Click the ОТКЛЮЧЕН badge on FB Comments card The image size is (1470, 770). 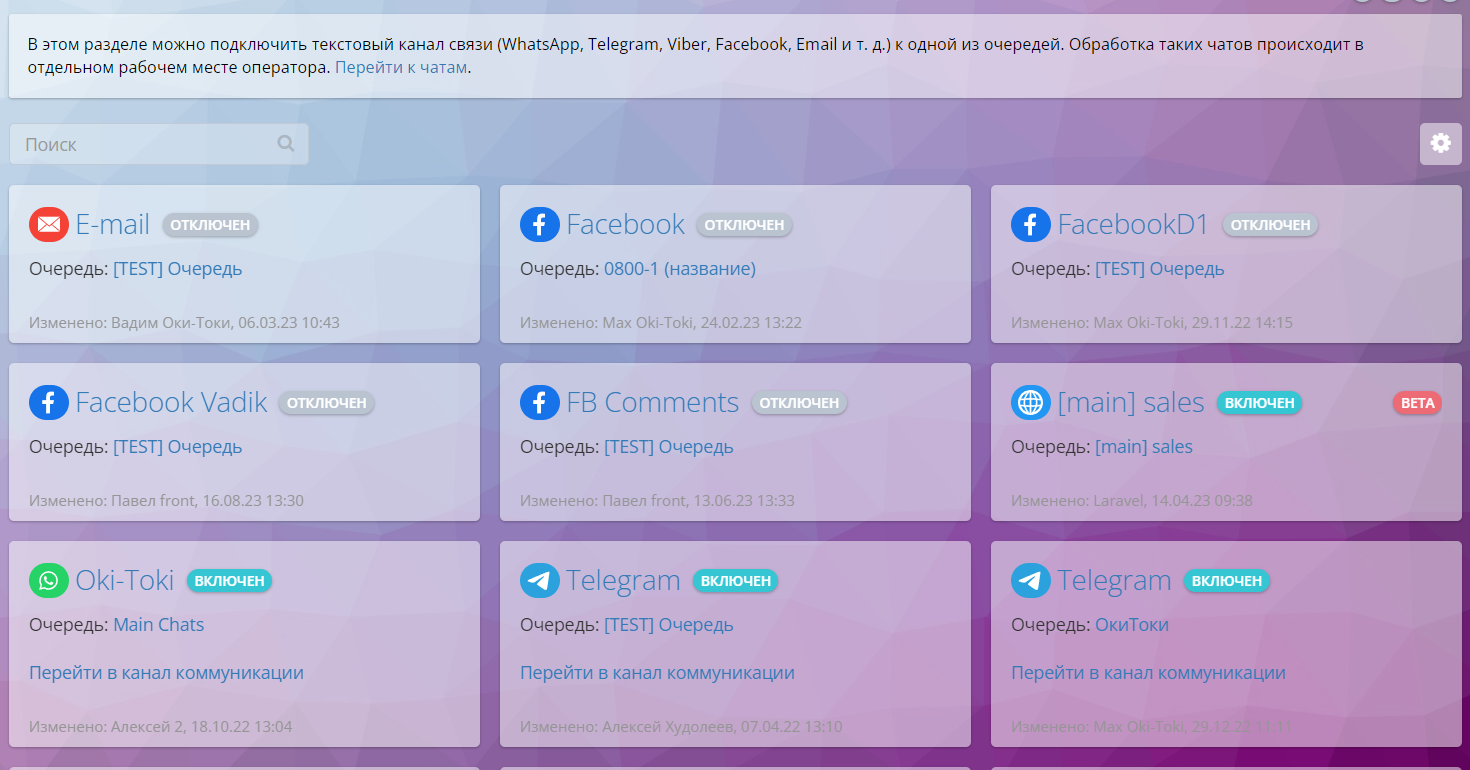[799, 403]
